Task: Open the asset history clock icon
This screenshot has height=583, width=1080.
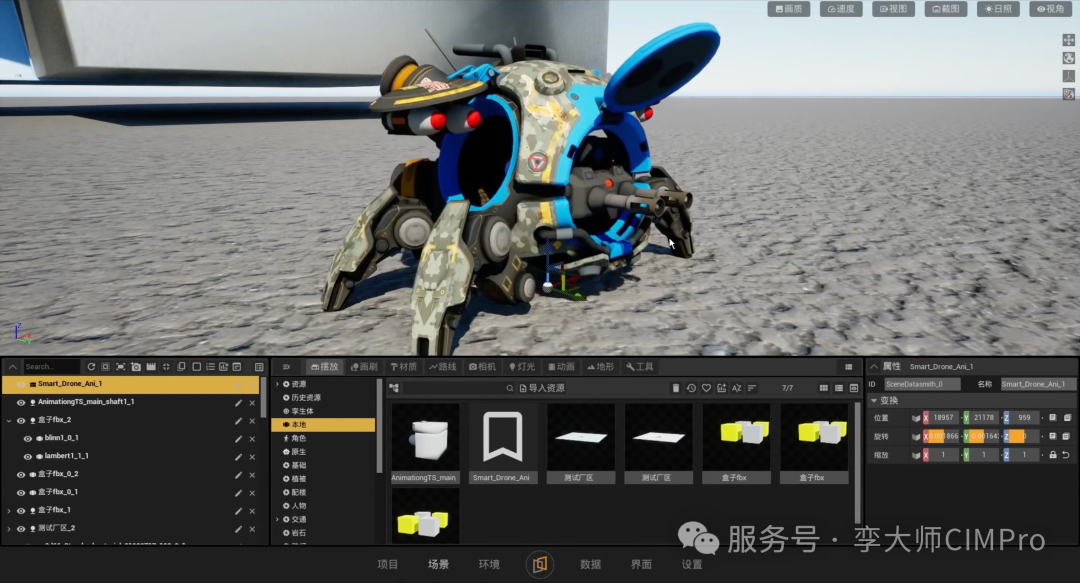Action: pyautogui.click(x=691, y=388)
